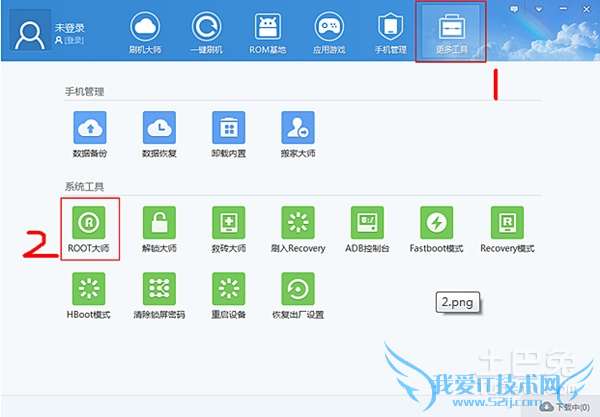600x417 pixels.
Task: Open the ADB控制台 console
Action: coord(367,230)
